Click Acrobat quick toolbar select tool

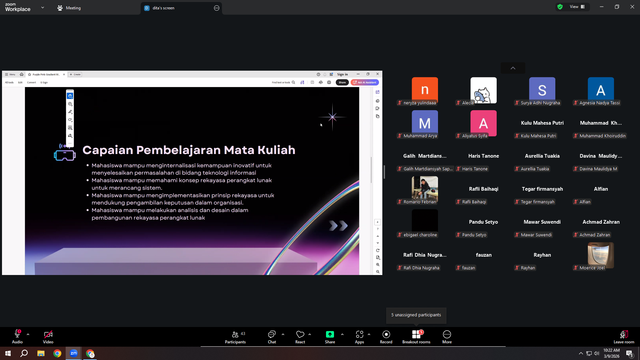tap(70, 96)
